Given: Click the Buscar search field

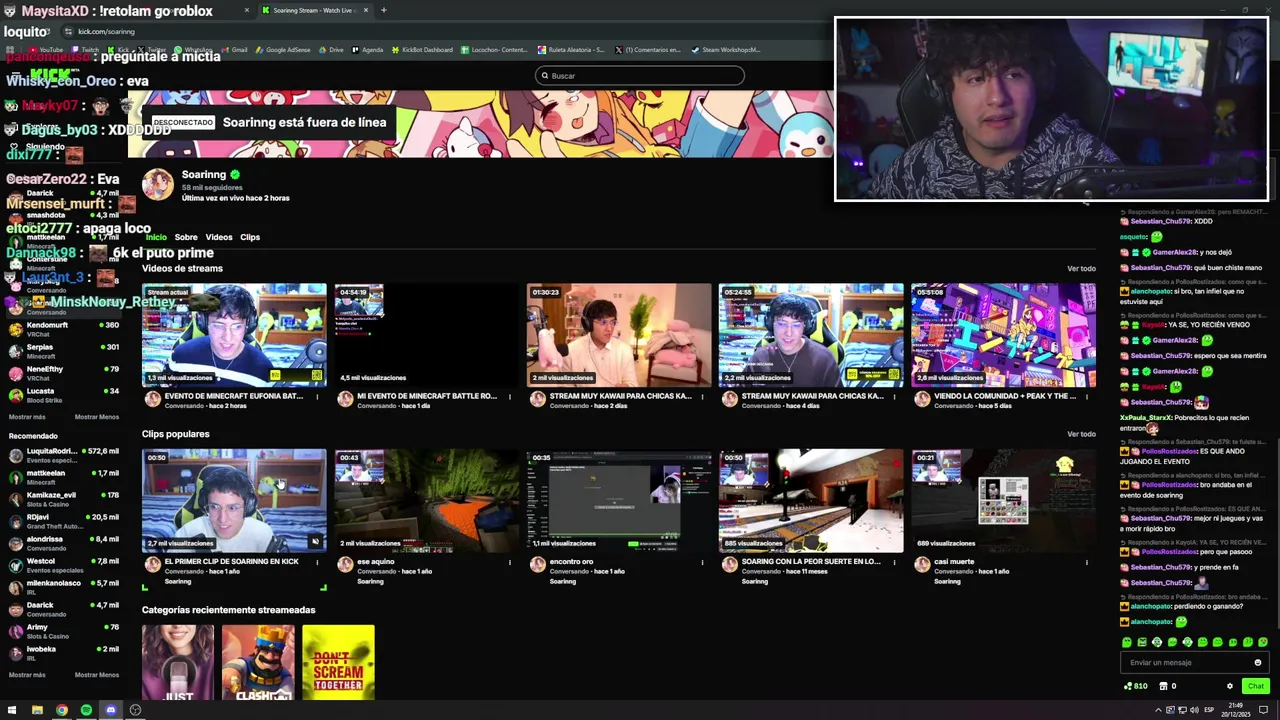Looking at the screenshot, I should coord(640,76).
